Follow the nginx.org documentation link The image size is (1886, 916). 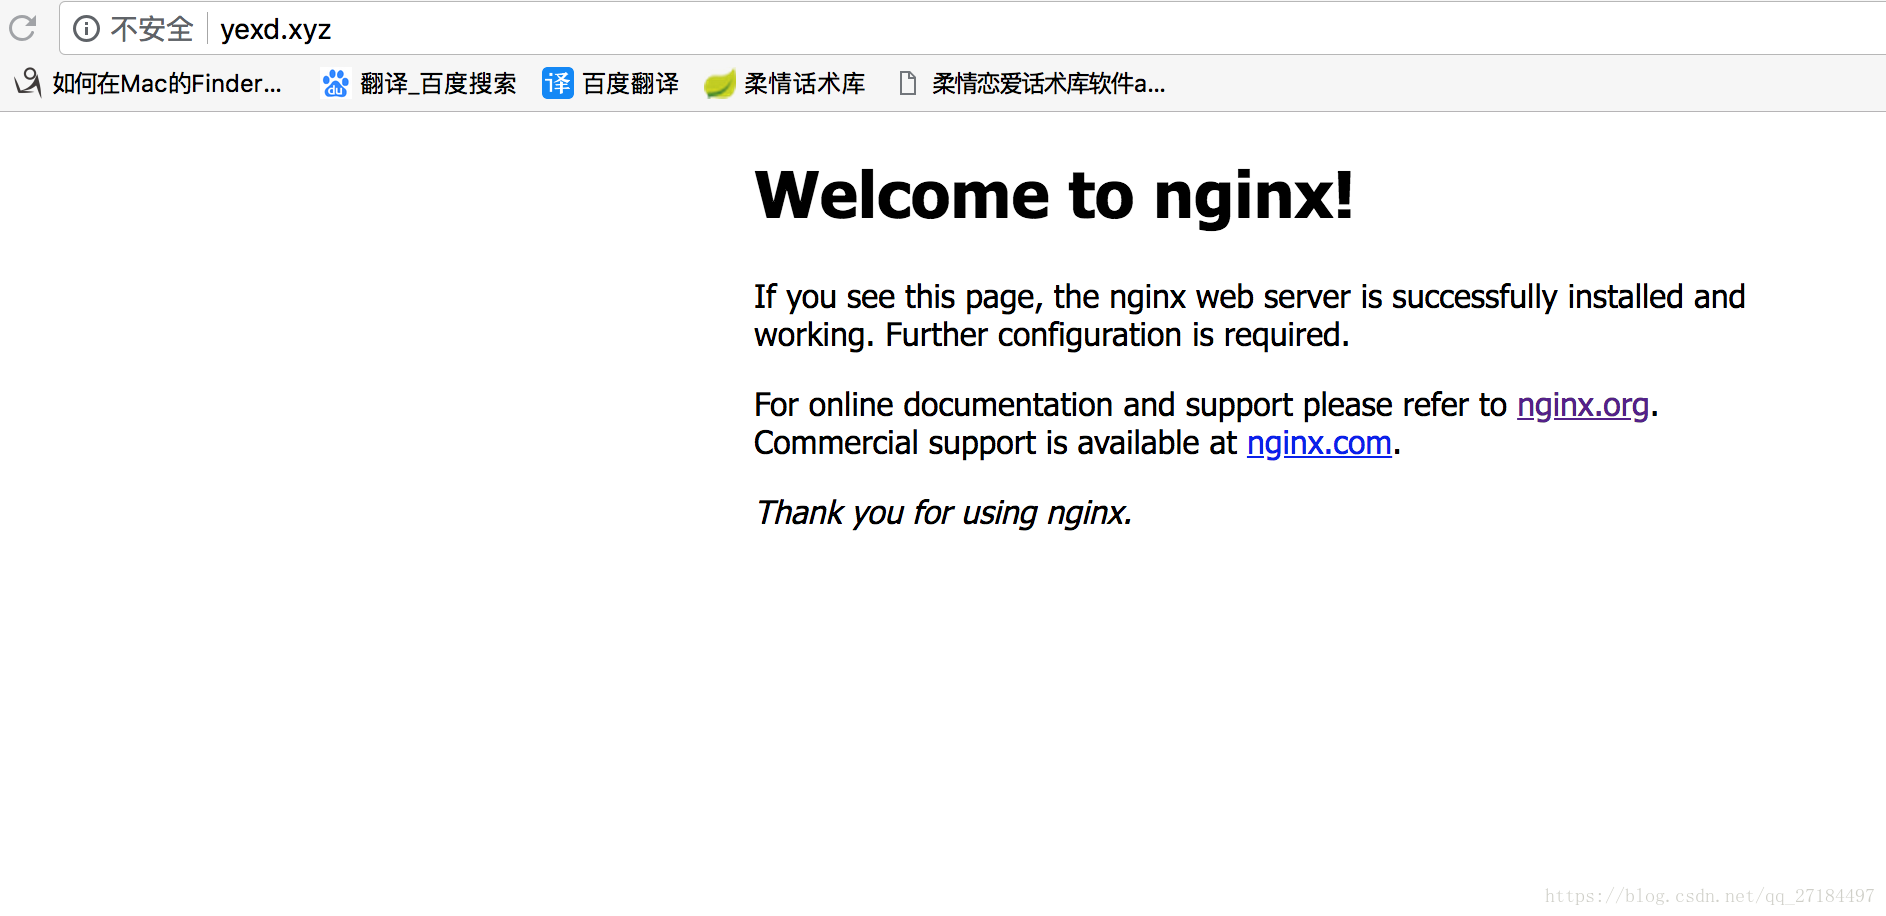(x=1582, y=405)
